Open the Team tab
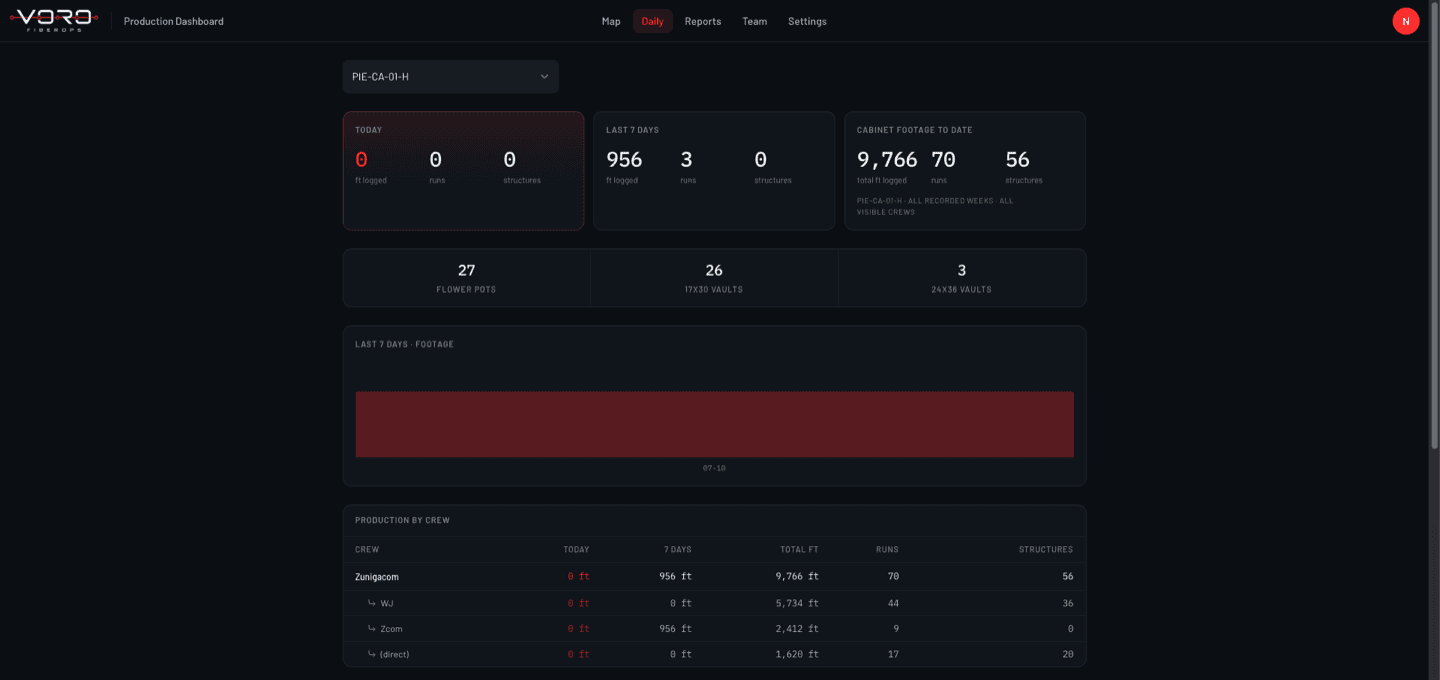 (x=755, y=21)
